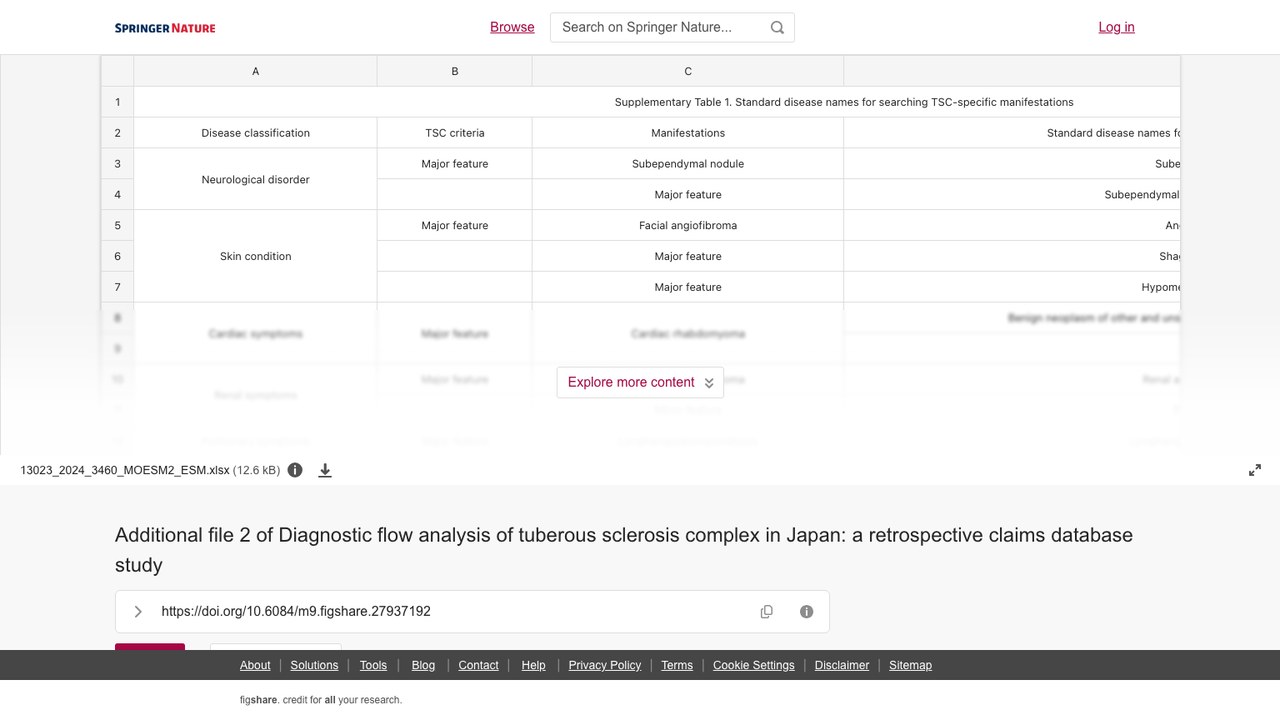Open the Sitemap link
The height and width of the screenshot is (720, 1280).
(910, 665)
